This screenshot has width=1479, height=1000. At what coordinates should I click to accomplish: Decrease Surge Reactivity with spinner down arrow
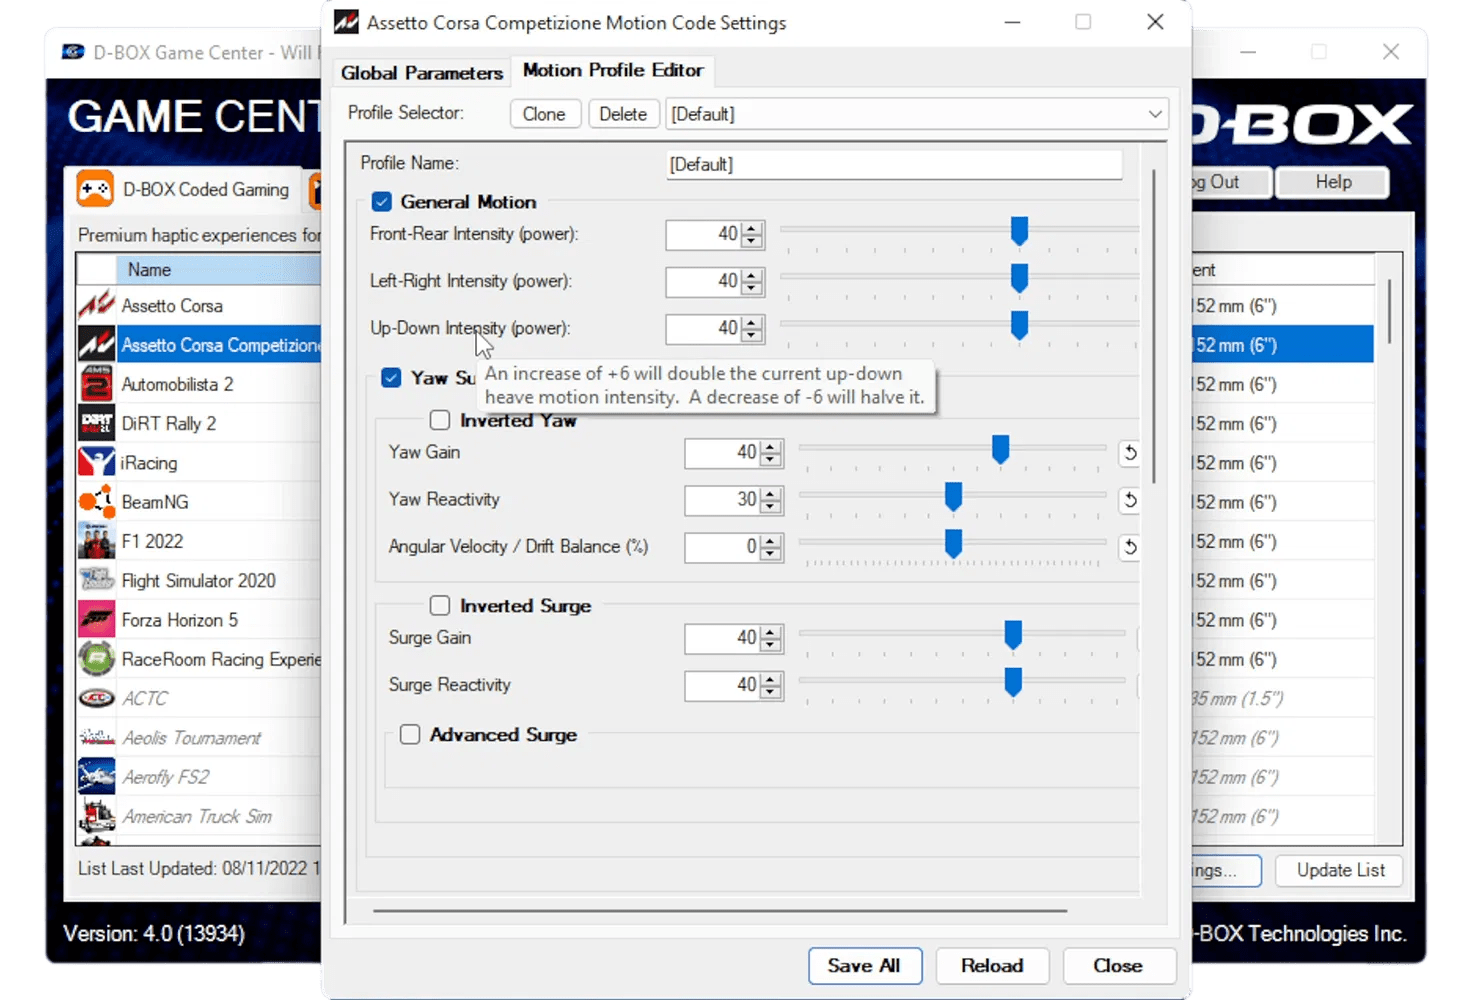[x=771, y=692]
